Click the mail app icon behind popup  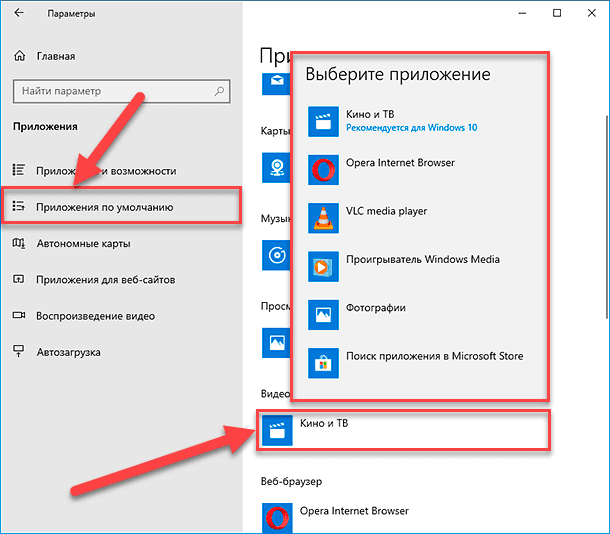click(x=276, y=83)
